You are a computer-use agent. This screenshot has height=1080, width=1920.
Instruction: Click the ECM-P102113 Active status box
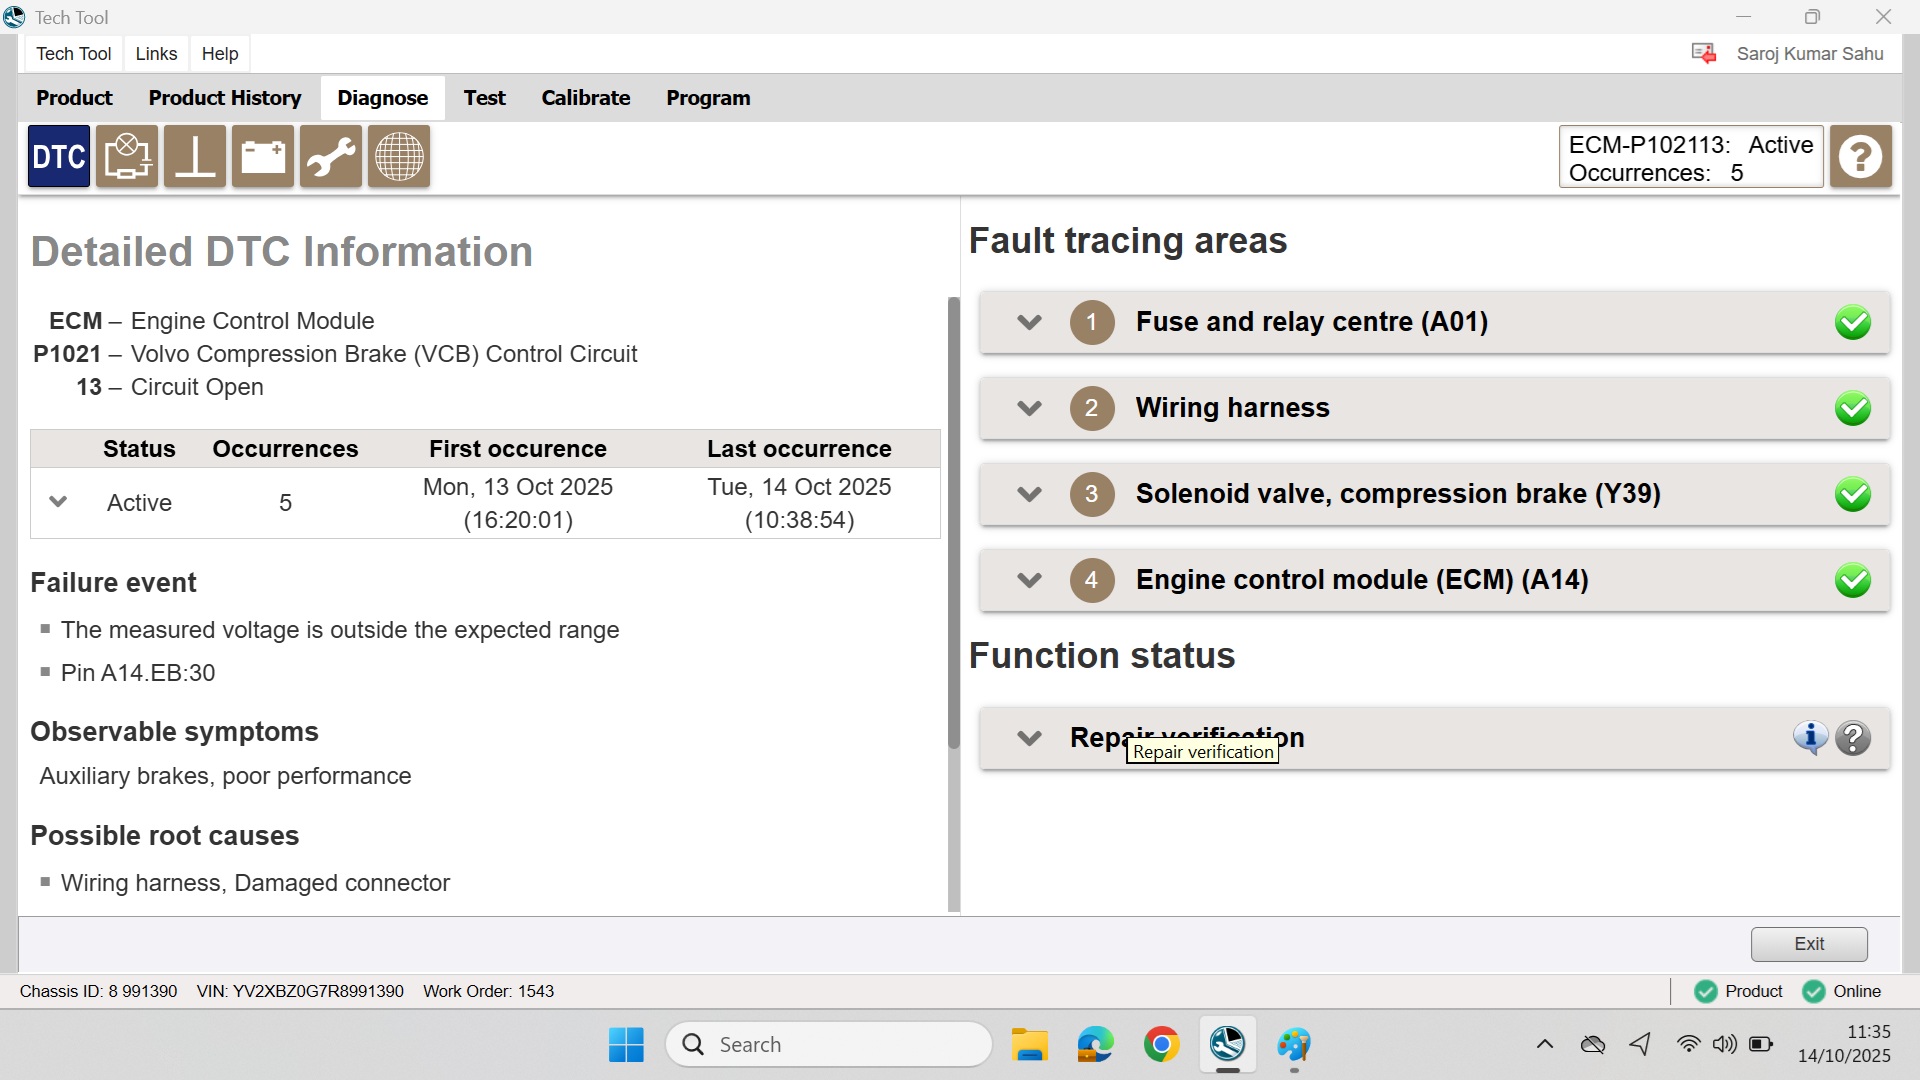pos(1690,158)
